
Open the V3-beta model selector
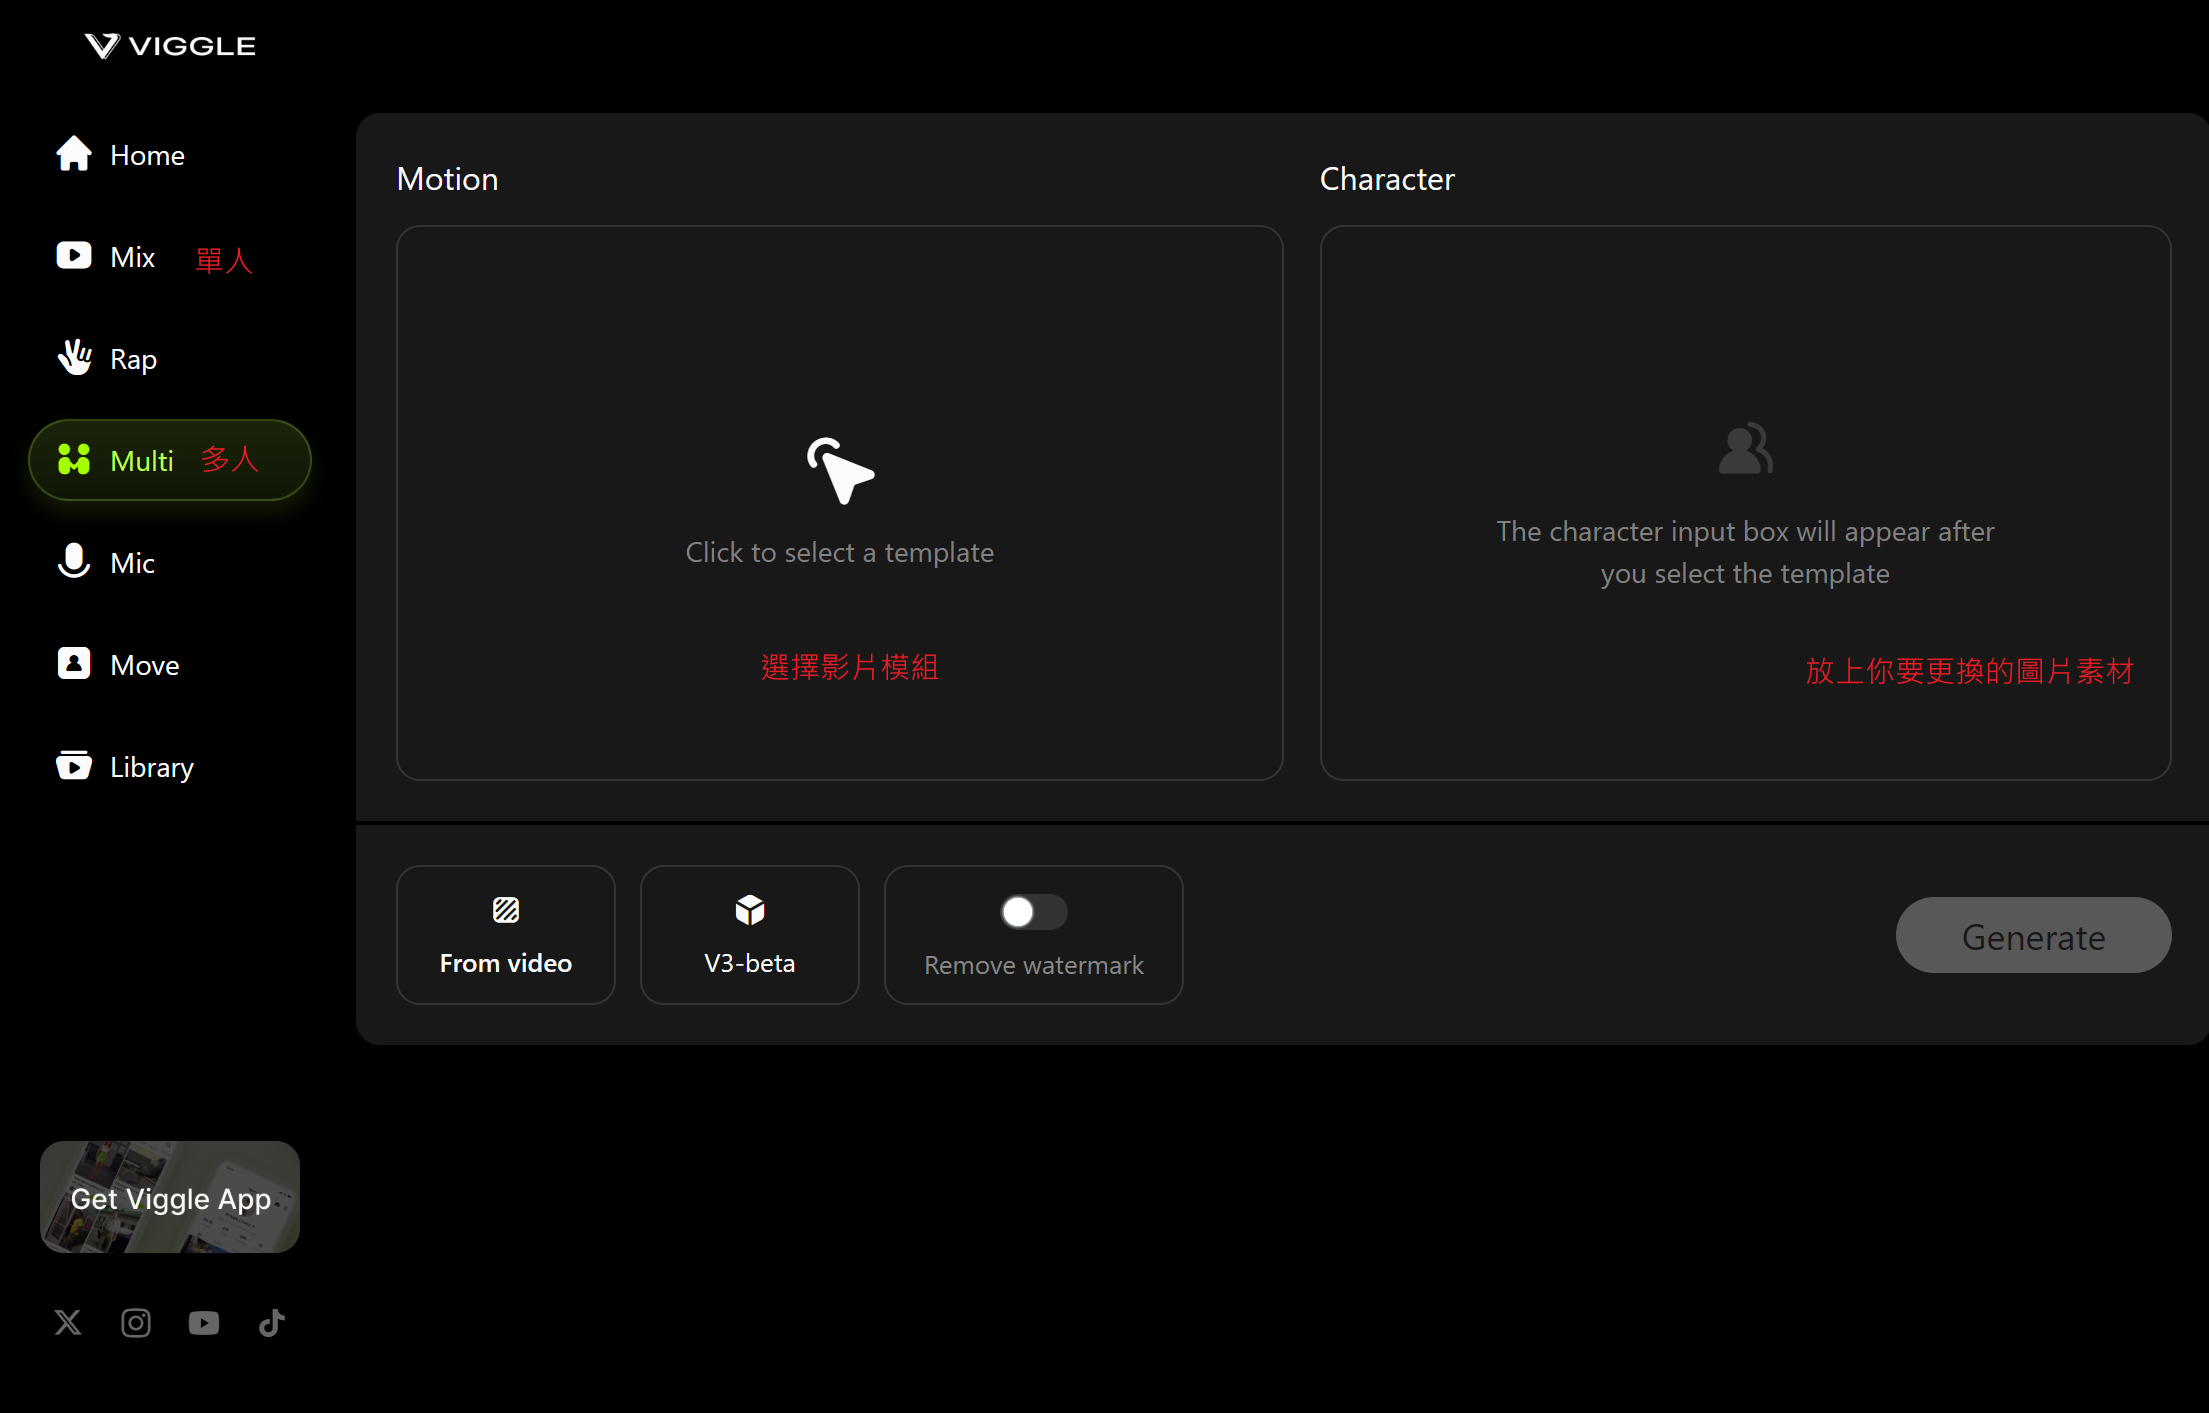(x=750, y=935)
